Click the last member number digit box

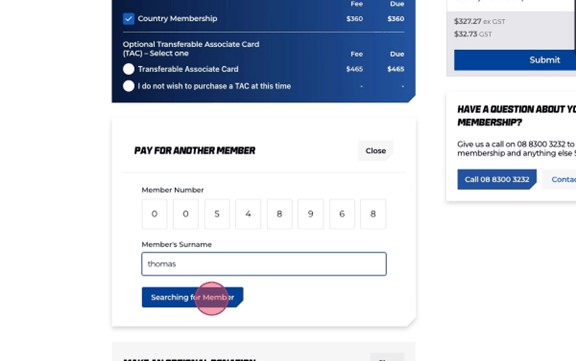click(x=373, y=214)
